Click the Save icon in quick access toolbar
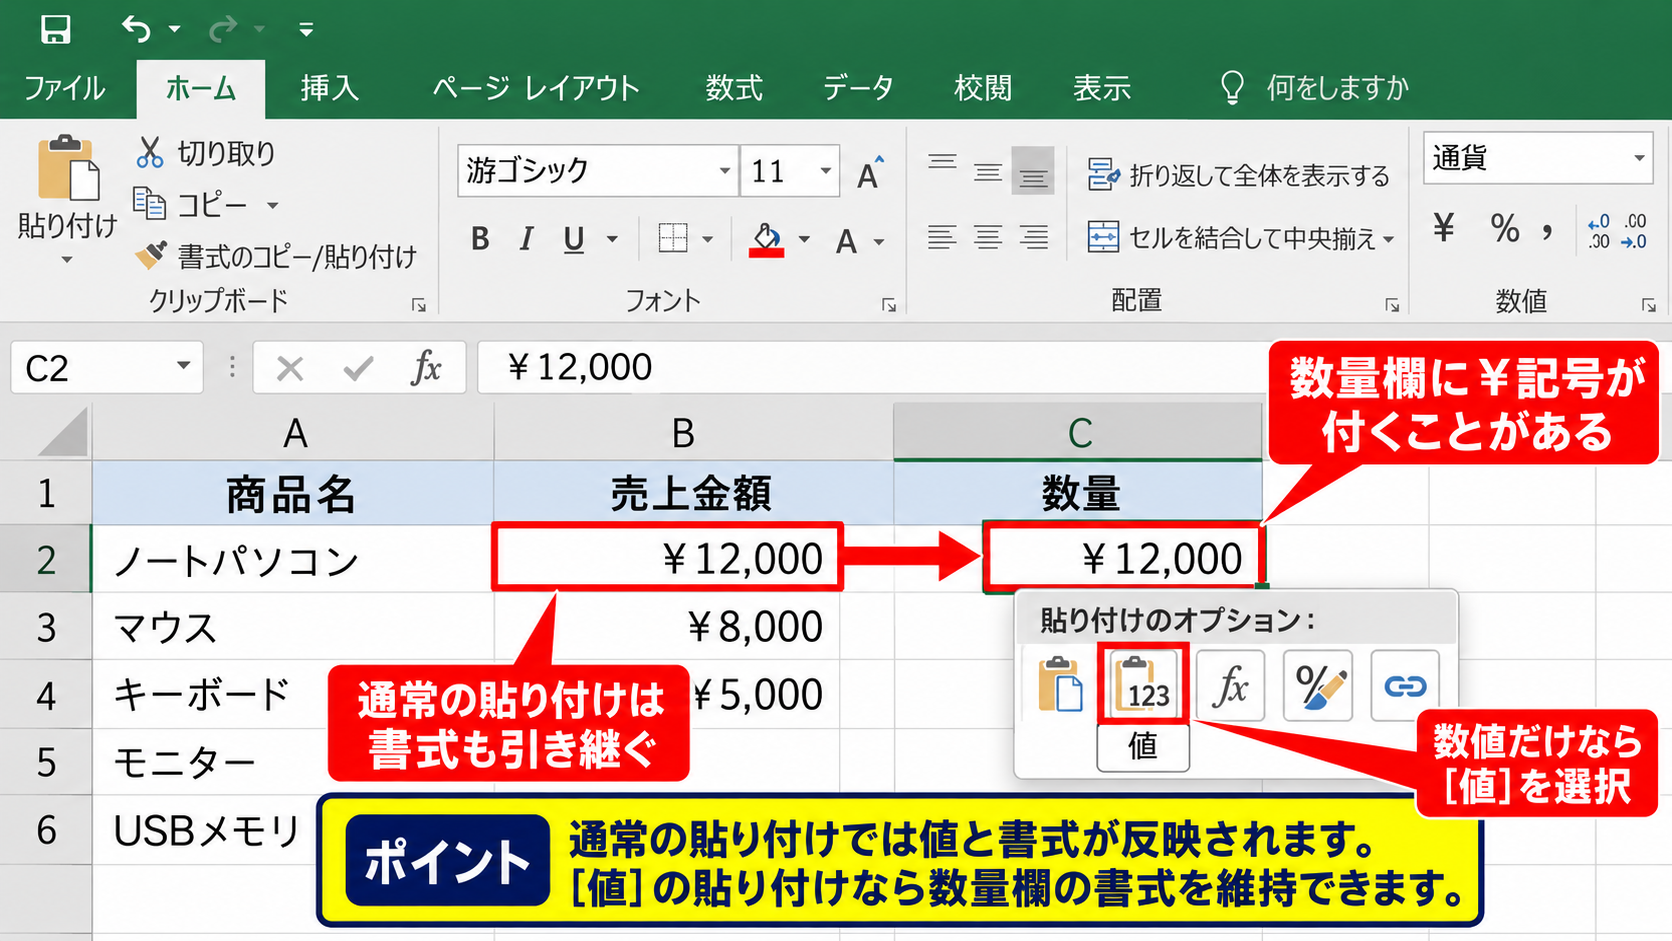Image resolution: width=1672 pixels, height=941 pixels. tap(55, 29)
